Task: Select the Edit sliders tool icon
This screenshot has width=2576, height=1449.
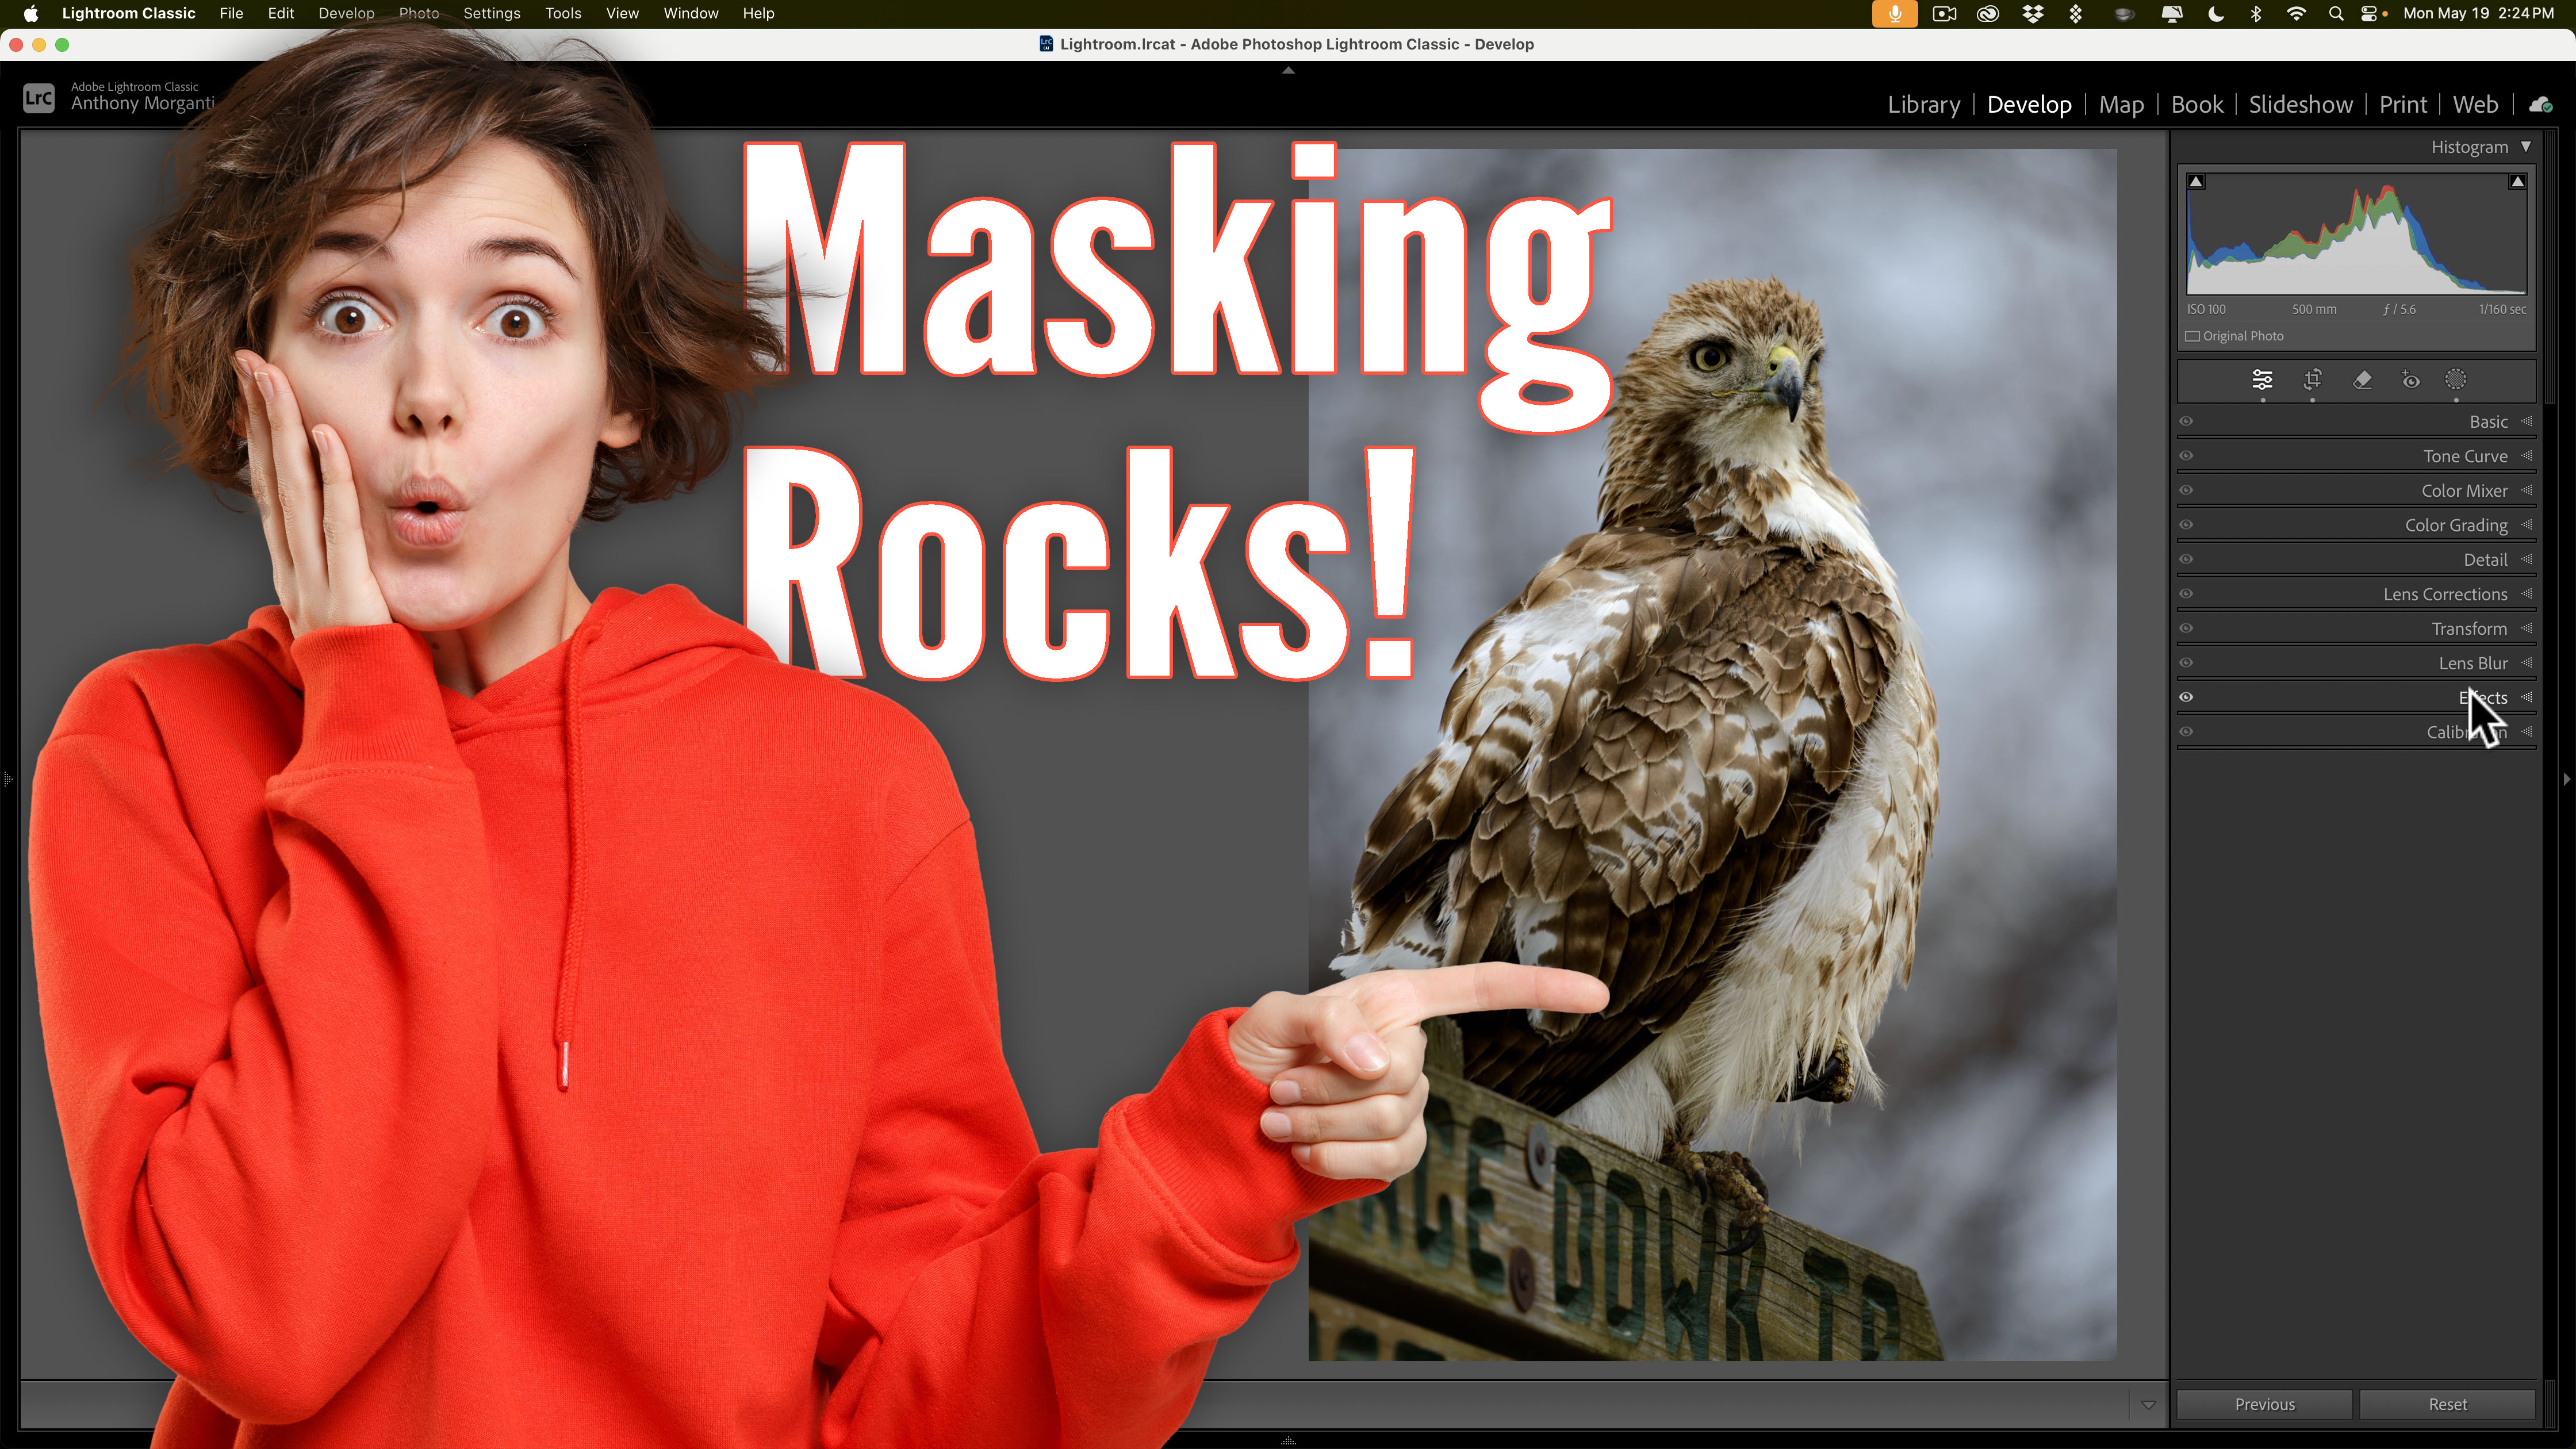Action: (2262, 380)
